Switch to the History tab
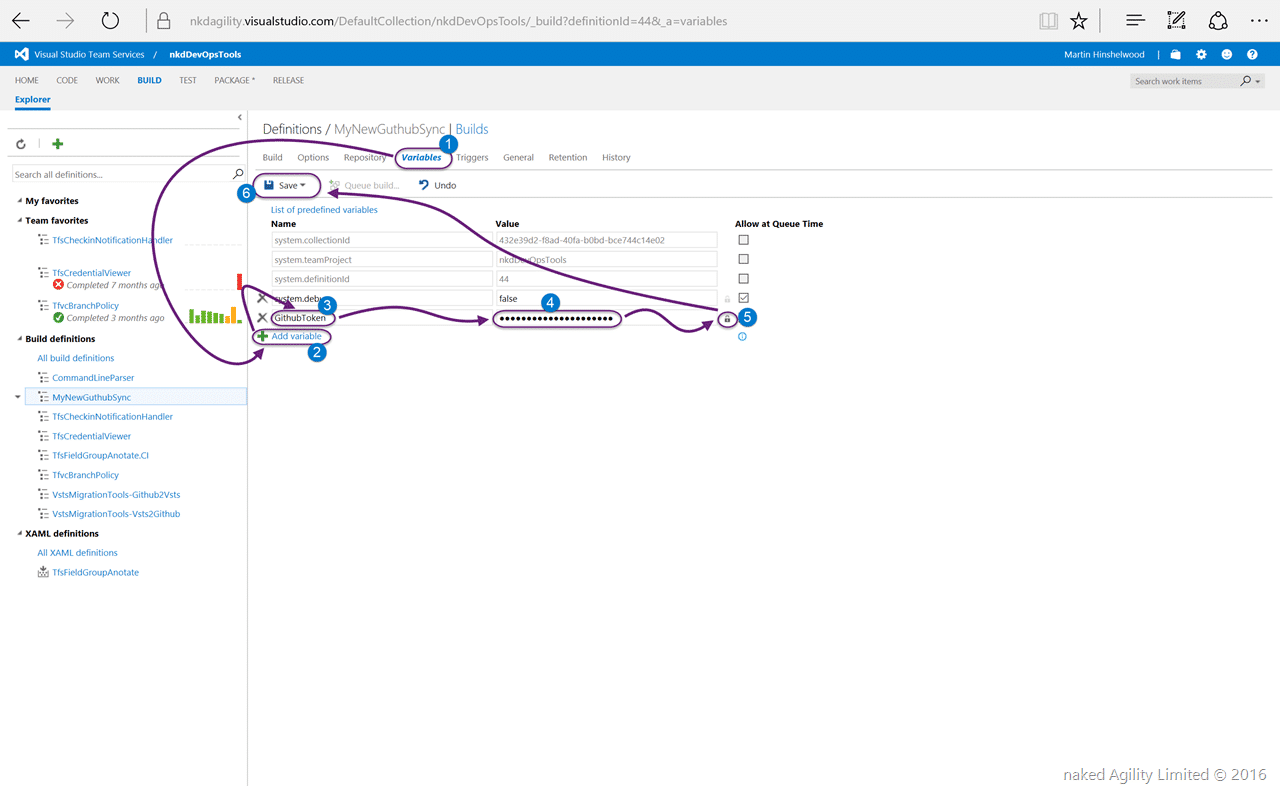The image size is (1280, 786). point(616,157)
